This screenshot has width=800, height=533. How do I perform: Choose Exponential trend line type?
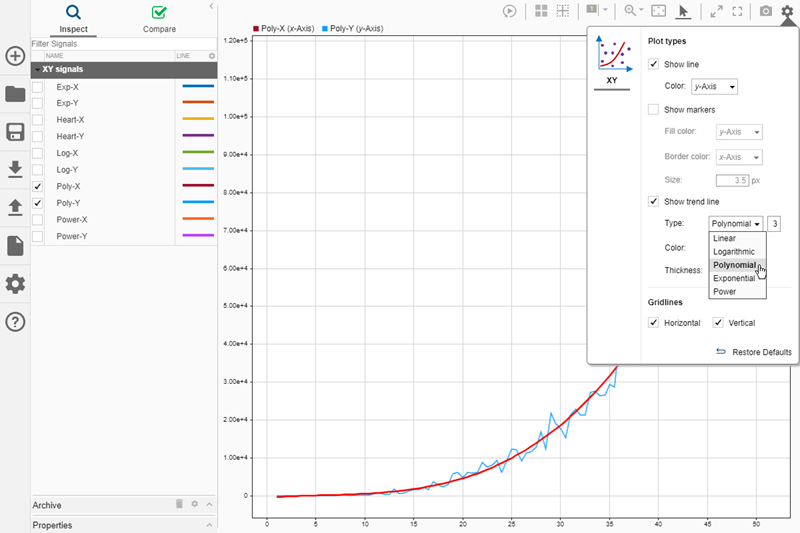pos(737,278)
